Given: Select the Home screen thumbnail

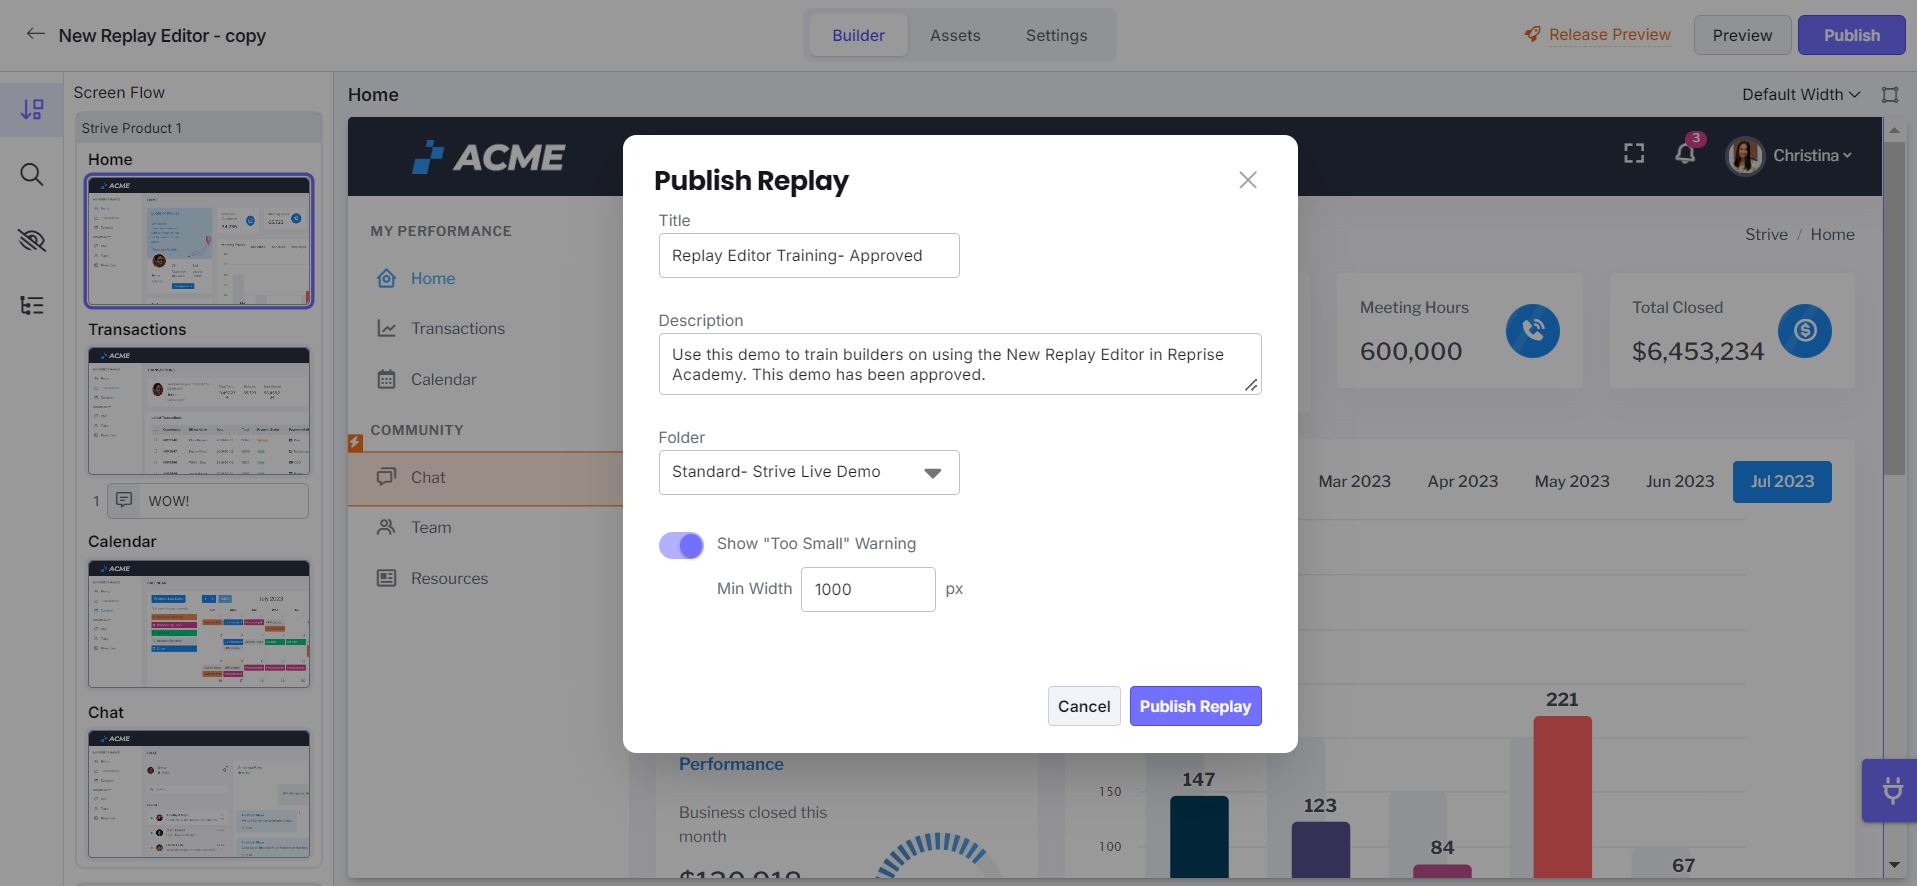Looking at the screenshot, I should (199, 241).
